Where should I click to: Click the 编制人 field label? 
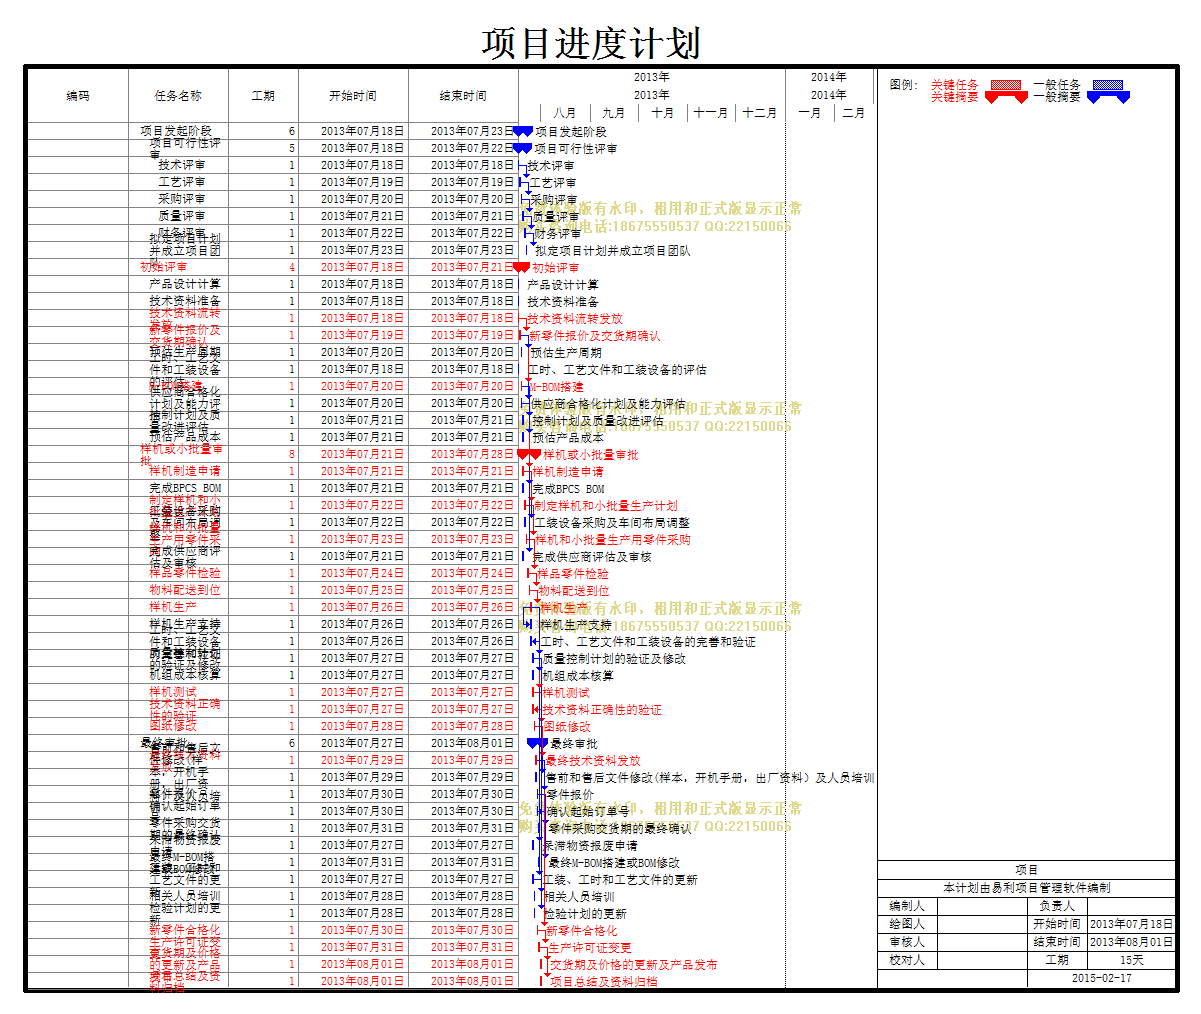click(x=907, y=906)
